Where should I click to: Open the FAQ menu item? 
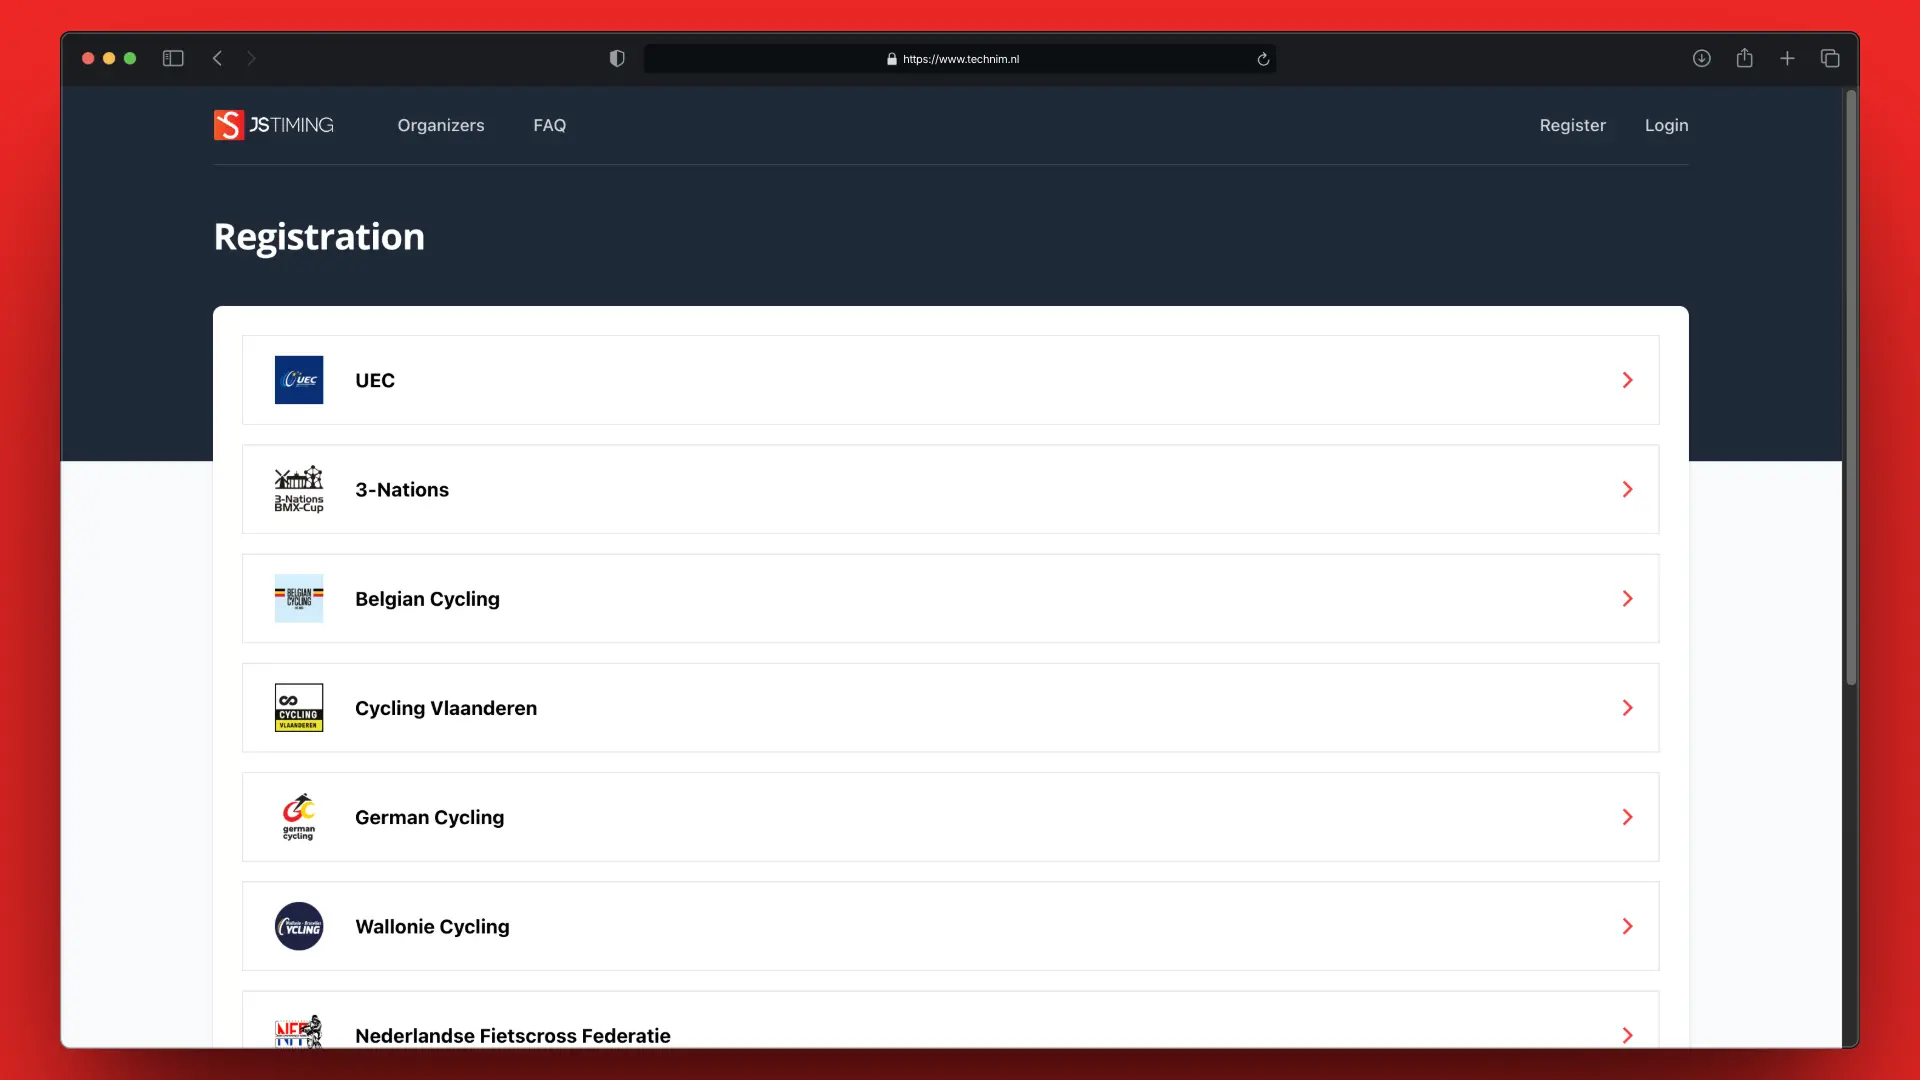549,125
